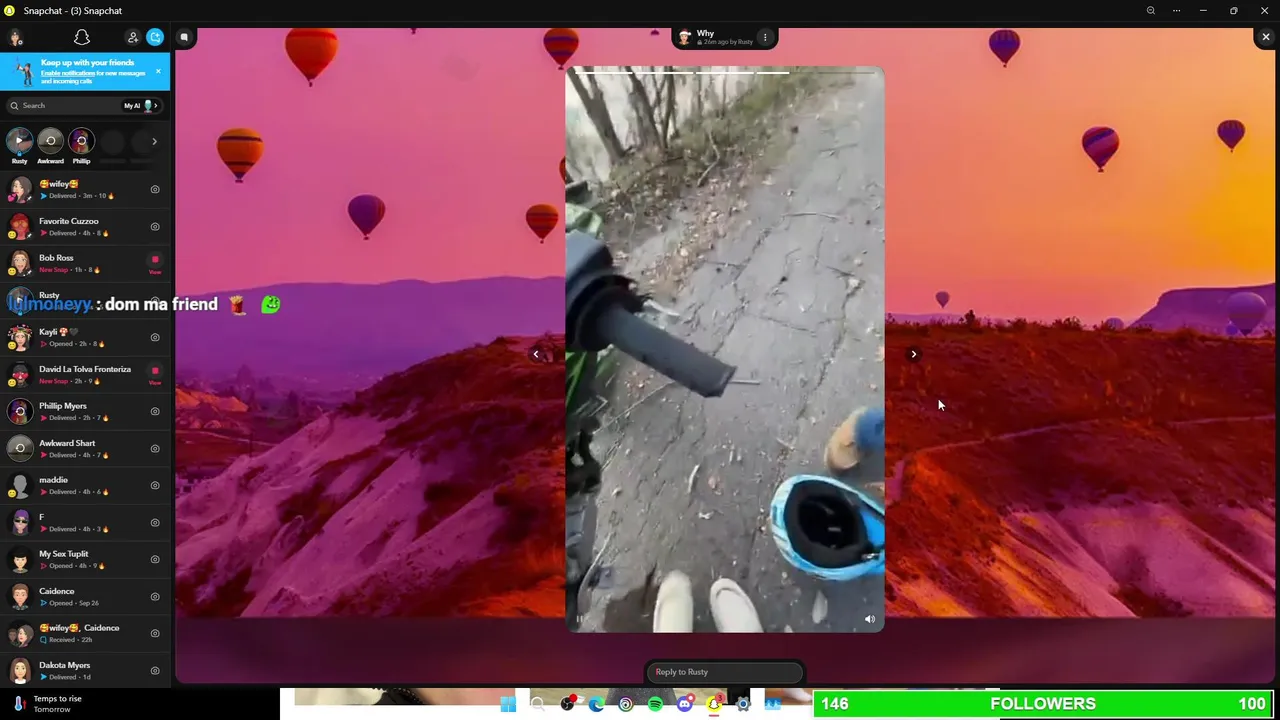Image resolution: width=1280 pixels, height=720 pixels.
Task: Mute the story video sound
Action: pyautogui.click(x=869, y=619)
